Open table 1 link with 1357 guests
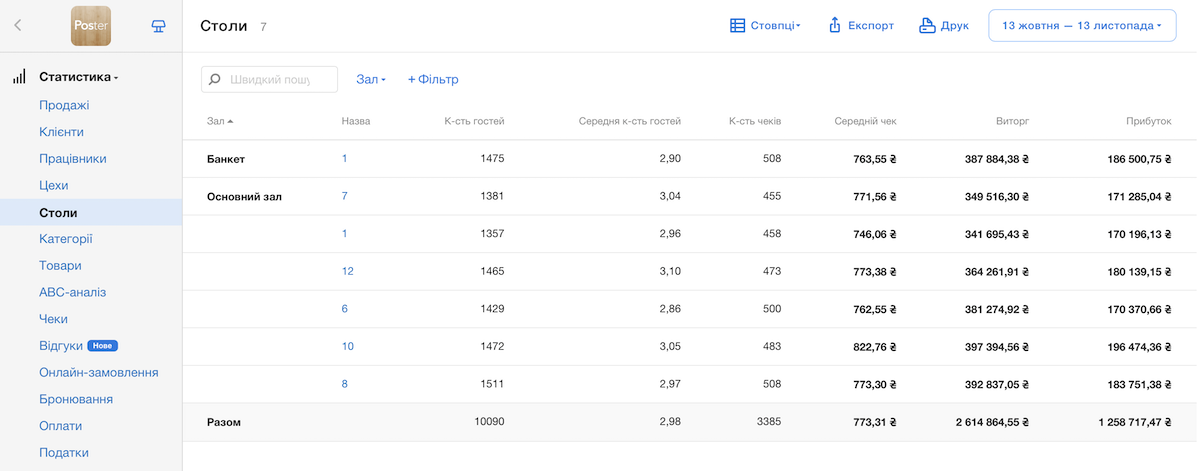 point(345,234)
